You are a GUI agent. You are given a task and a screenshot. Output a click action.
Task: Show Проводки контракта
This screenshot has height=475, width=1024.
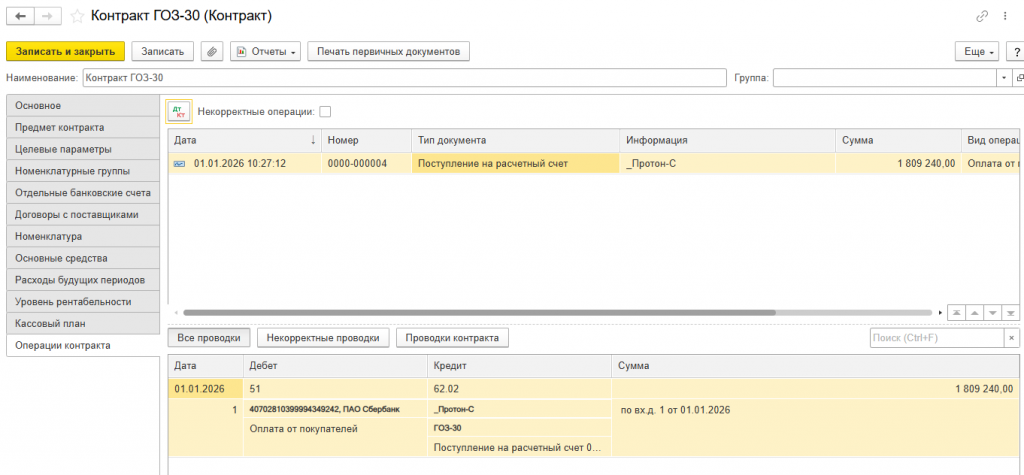(x=453, y=338)
